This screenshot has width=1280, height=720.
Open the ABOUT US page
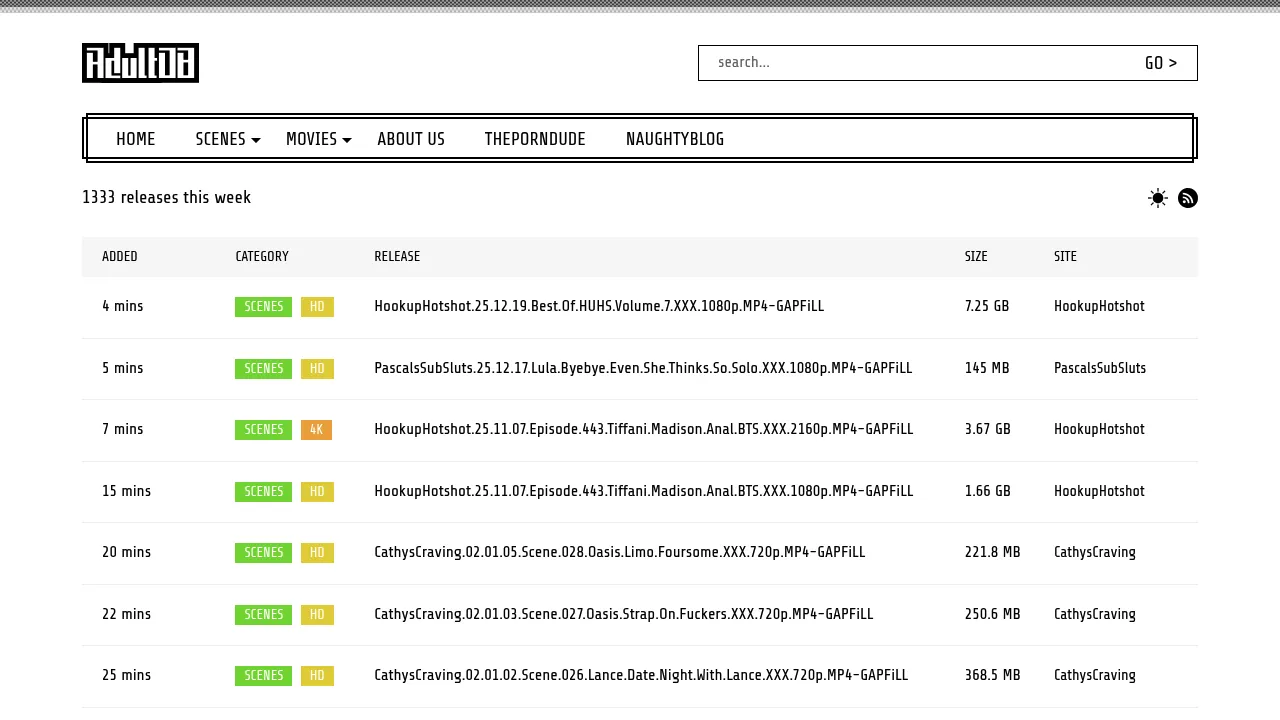411,139
